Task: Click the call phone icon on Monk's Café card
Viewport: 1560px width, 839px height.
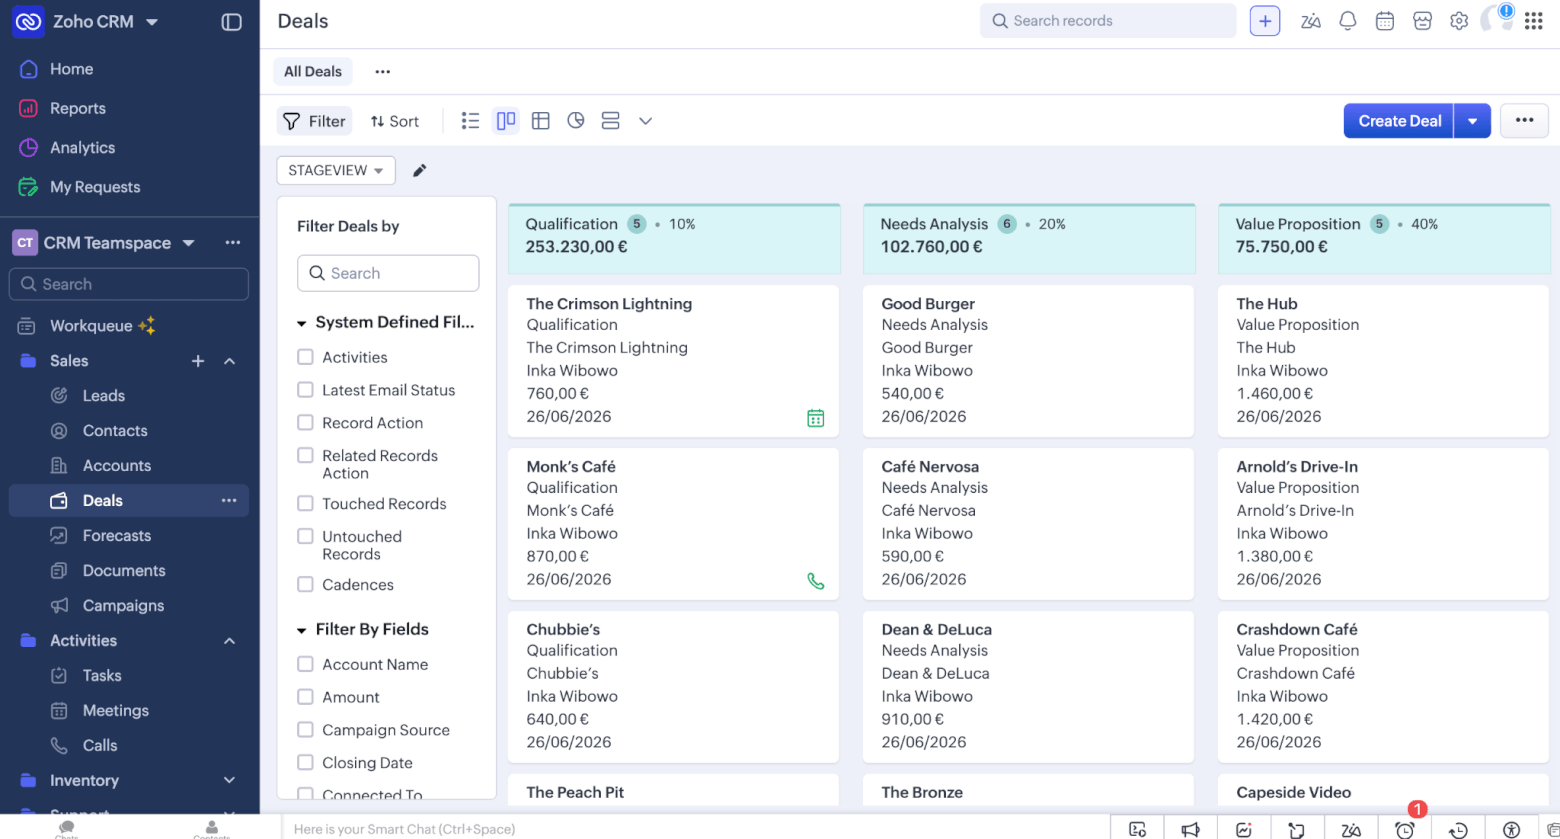Action: (816, 581)
